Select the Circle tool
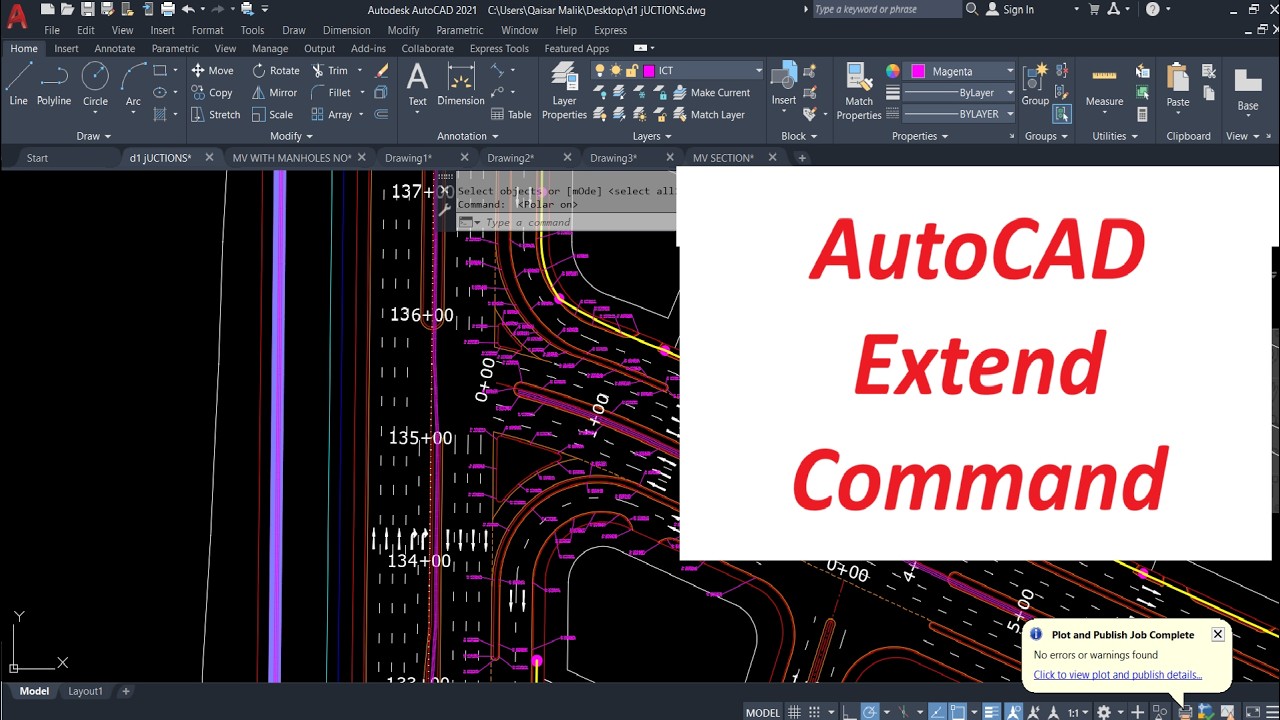Image resolution: width=1280 pixels, height=720 pixels. tap(95, 84)
